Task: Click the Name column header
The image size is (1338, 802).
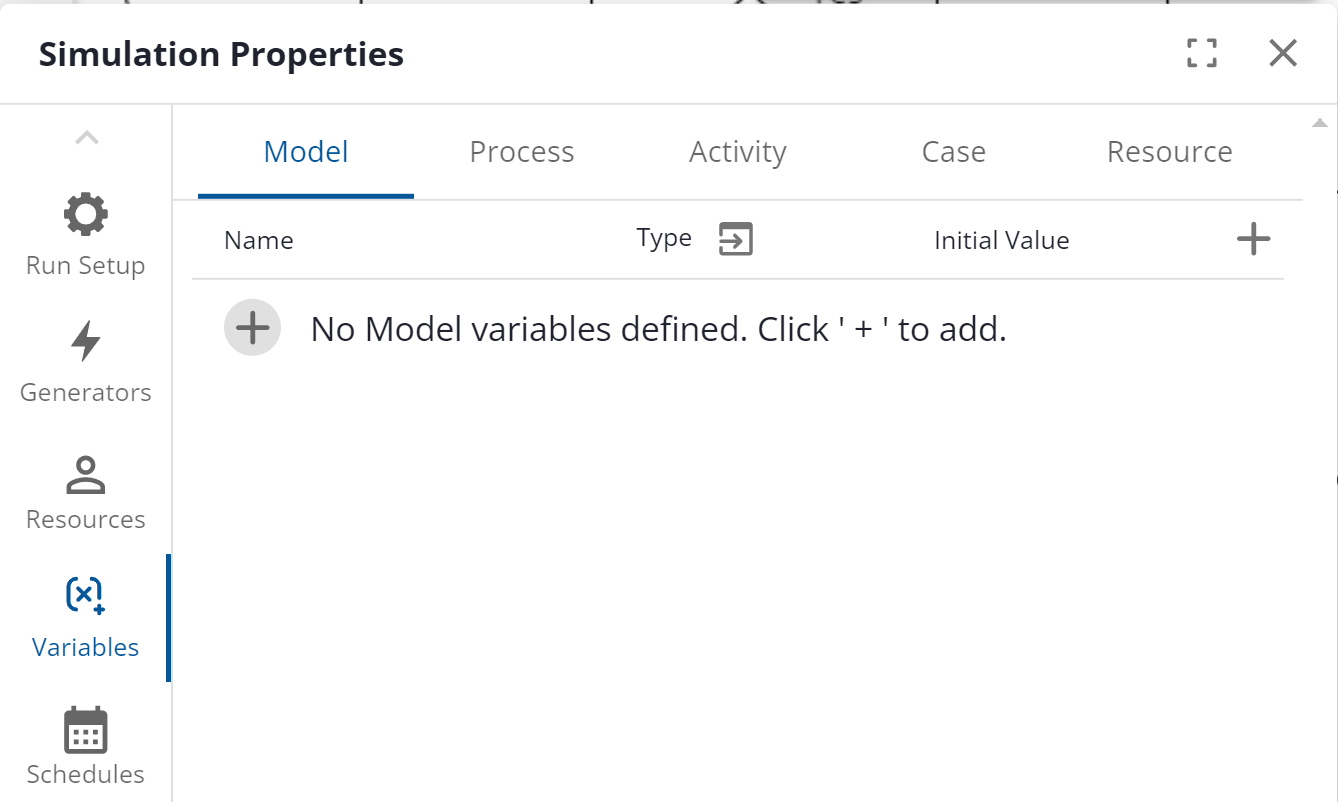Action: (x=259, y=241)
